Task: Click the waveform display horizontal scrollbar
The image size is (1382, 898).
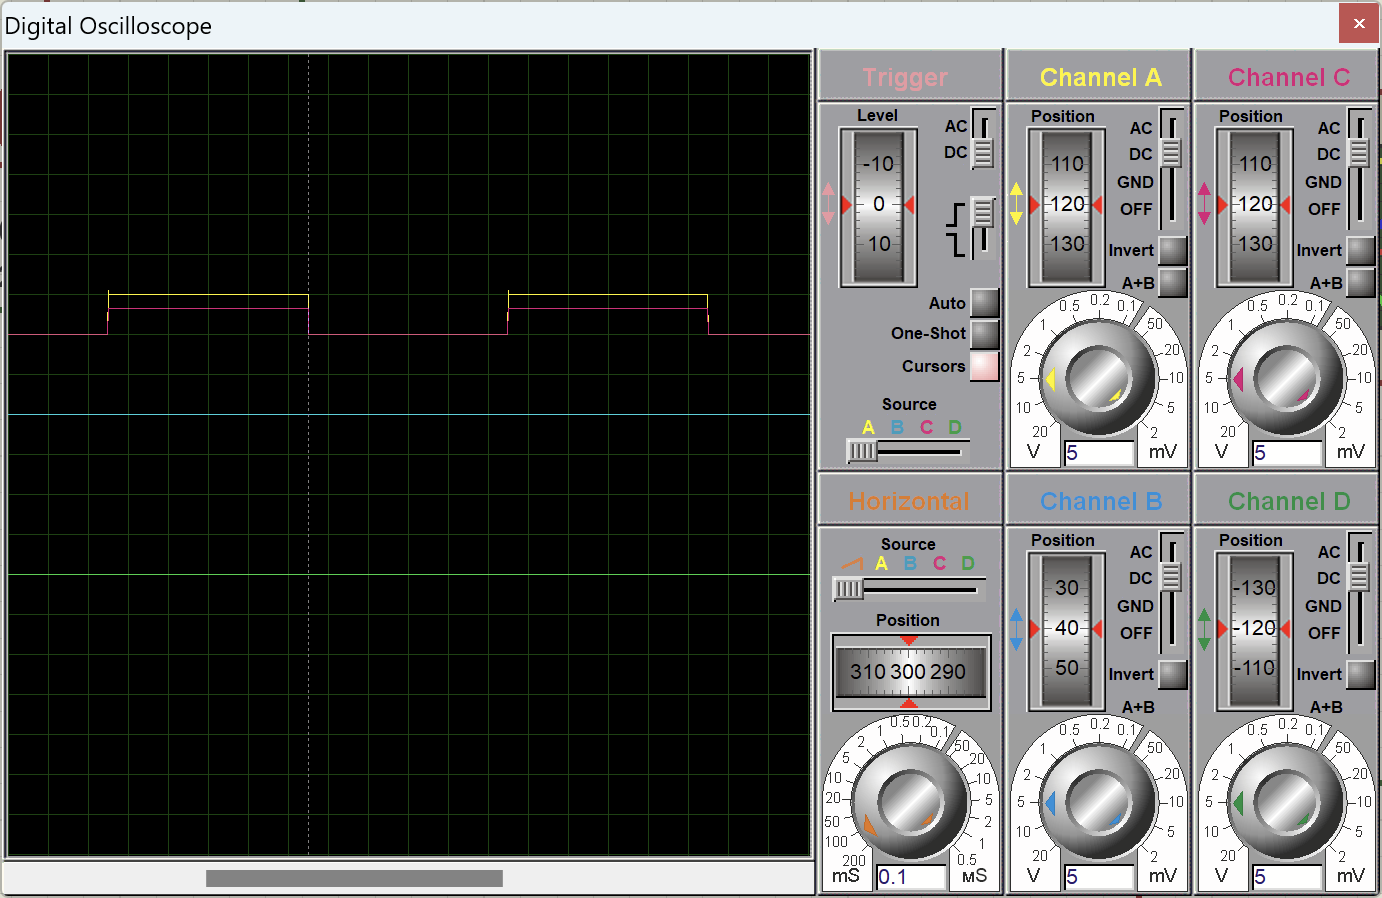Action: [x=354, y=878]
